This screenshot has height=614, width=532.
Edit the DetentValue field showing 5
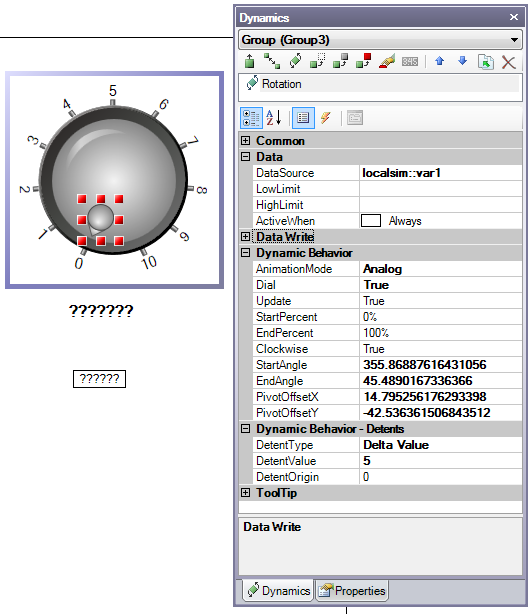click(x=440, y=461)
